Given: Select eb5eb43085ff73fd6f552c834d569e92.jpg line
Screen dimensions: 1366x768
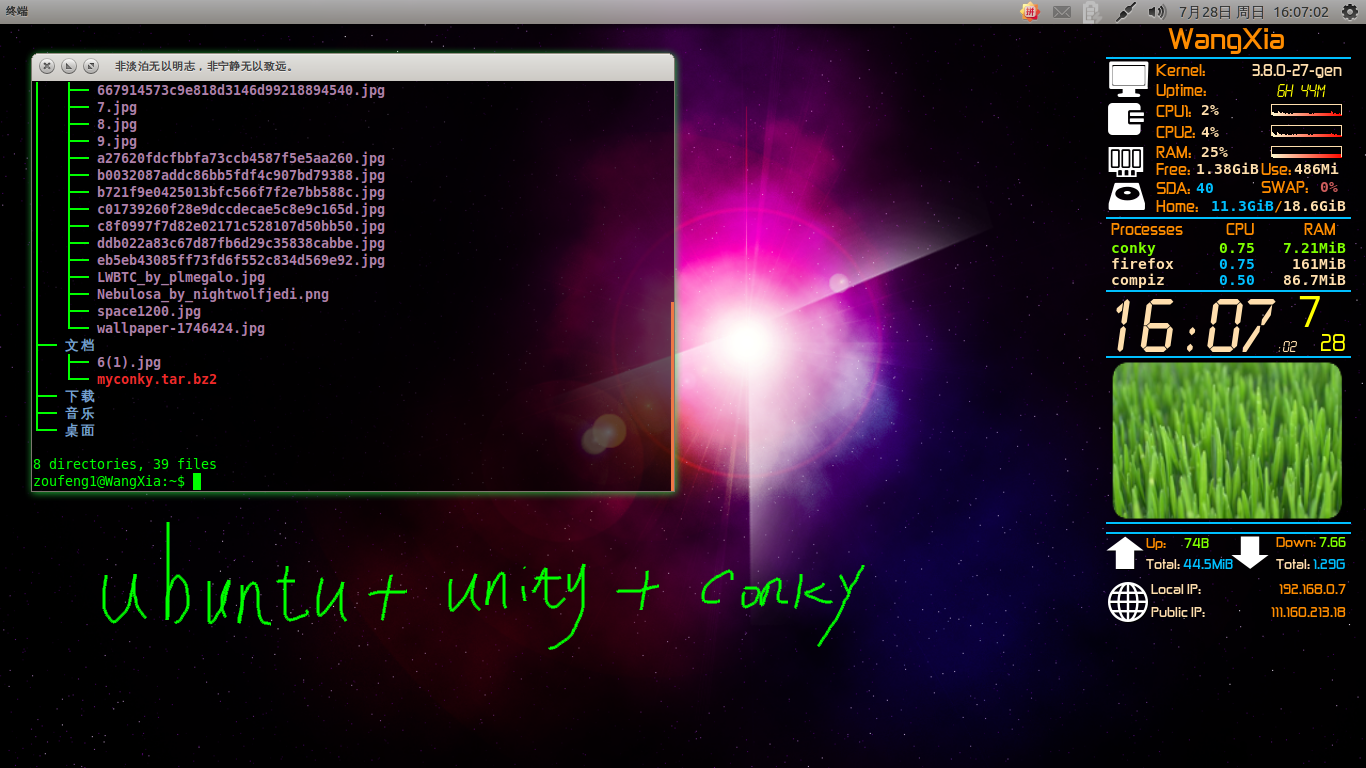Looking at the screenshot, I should (x=241, y=260).
